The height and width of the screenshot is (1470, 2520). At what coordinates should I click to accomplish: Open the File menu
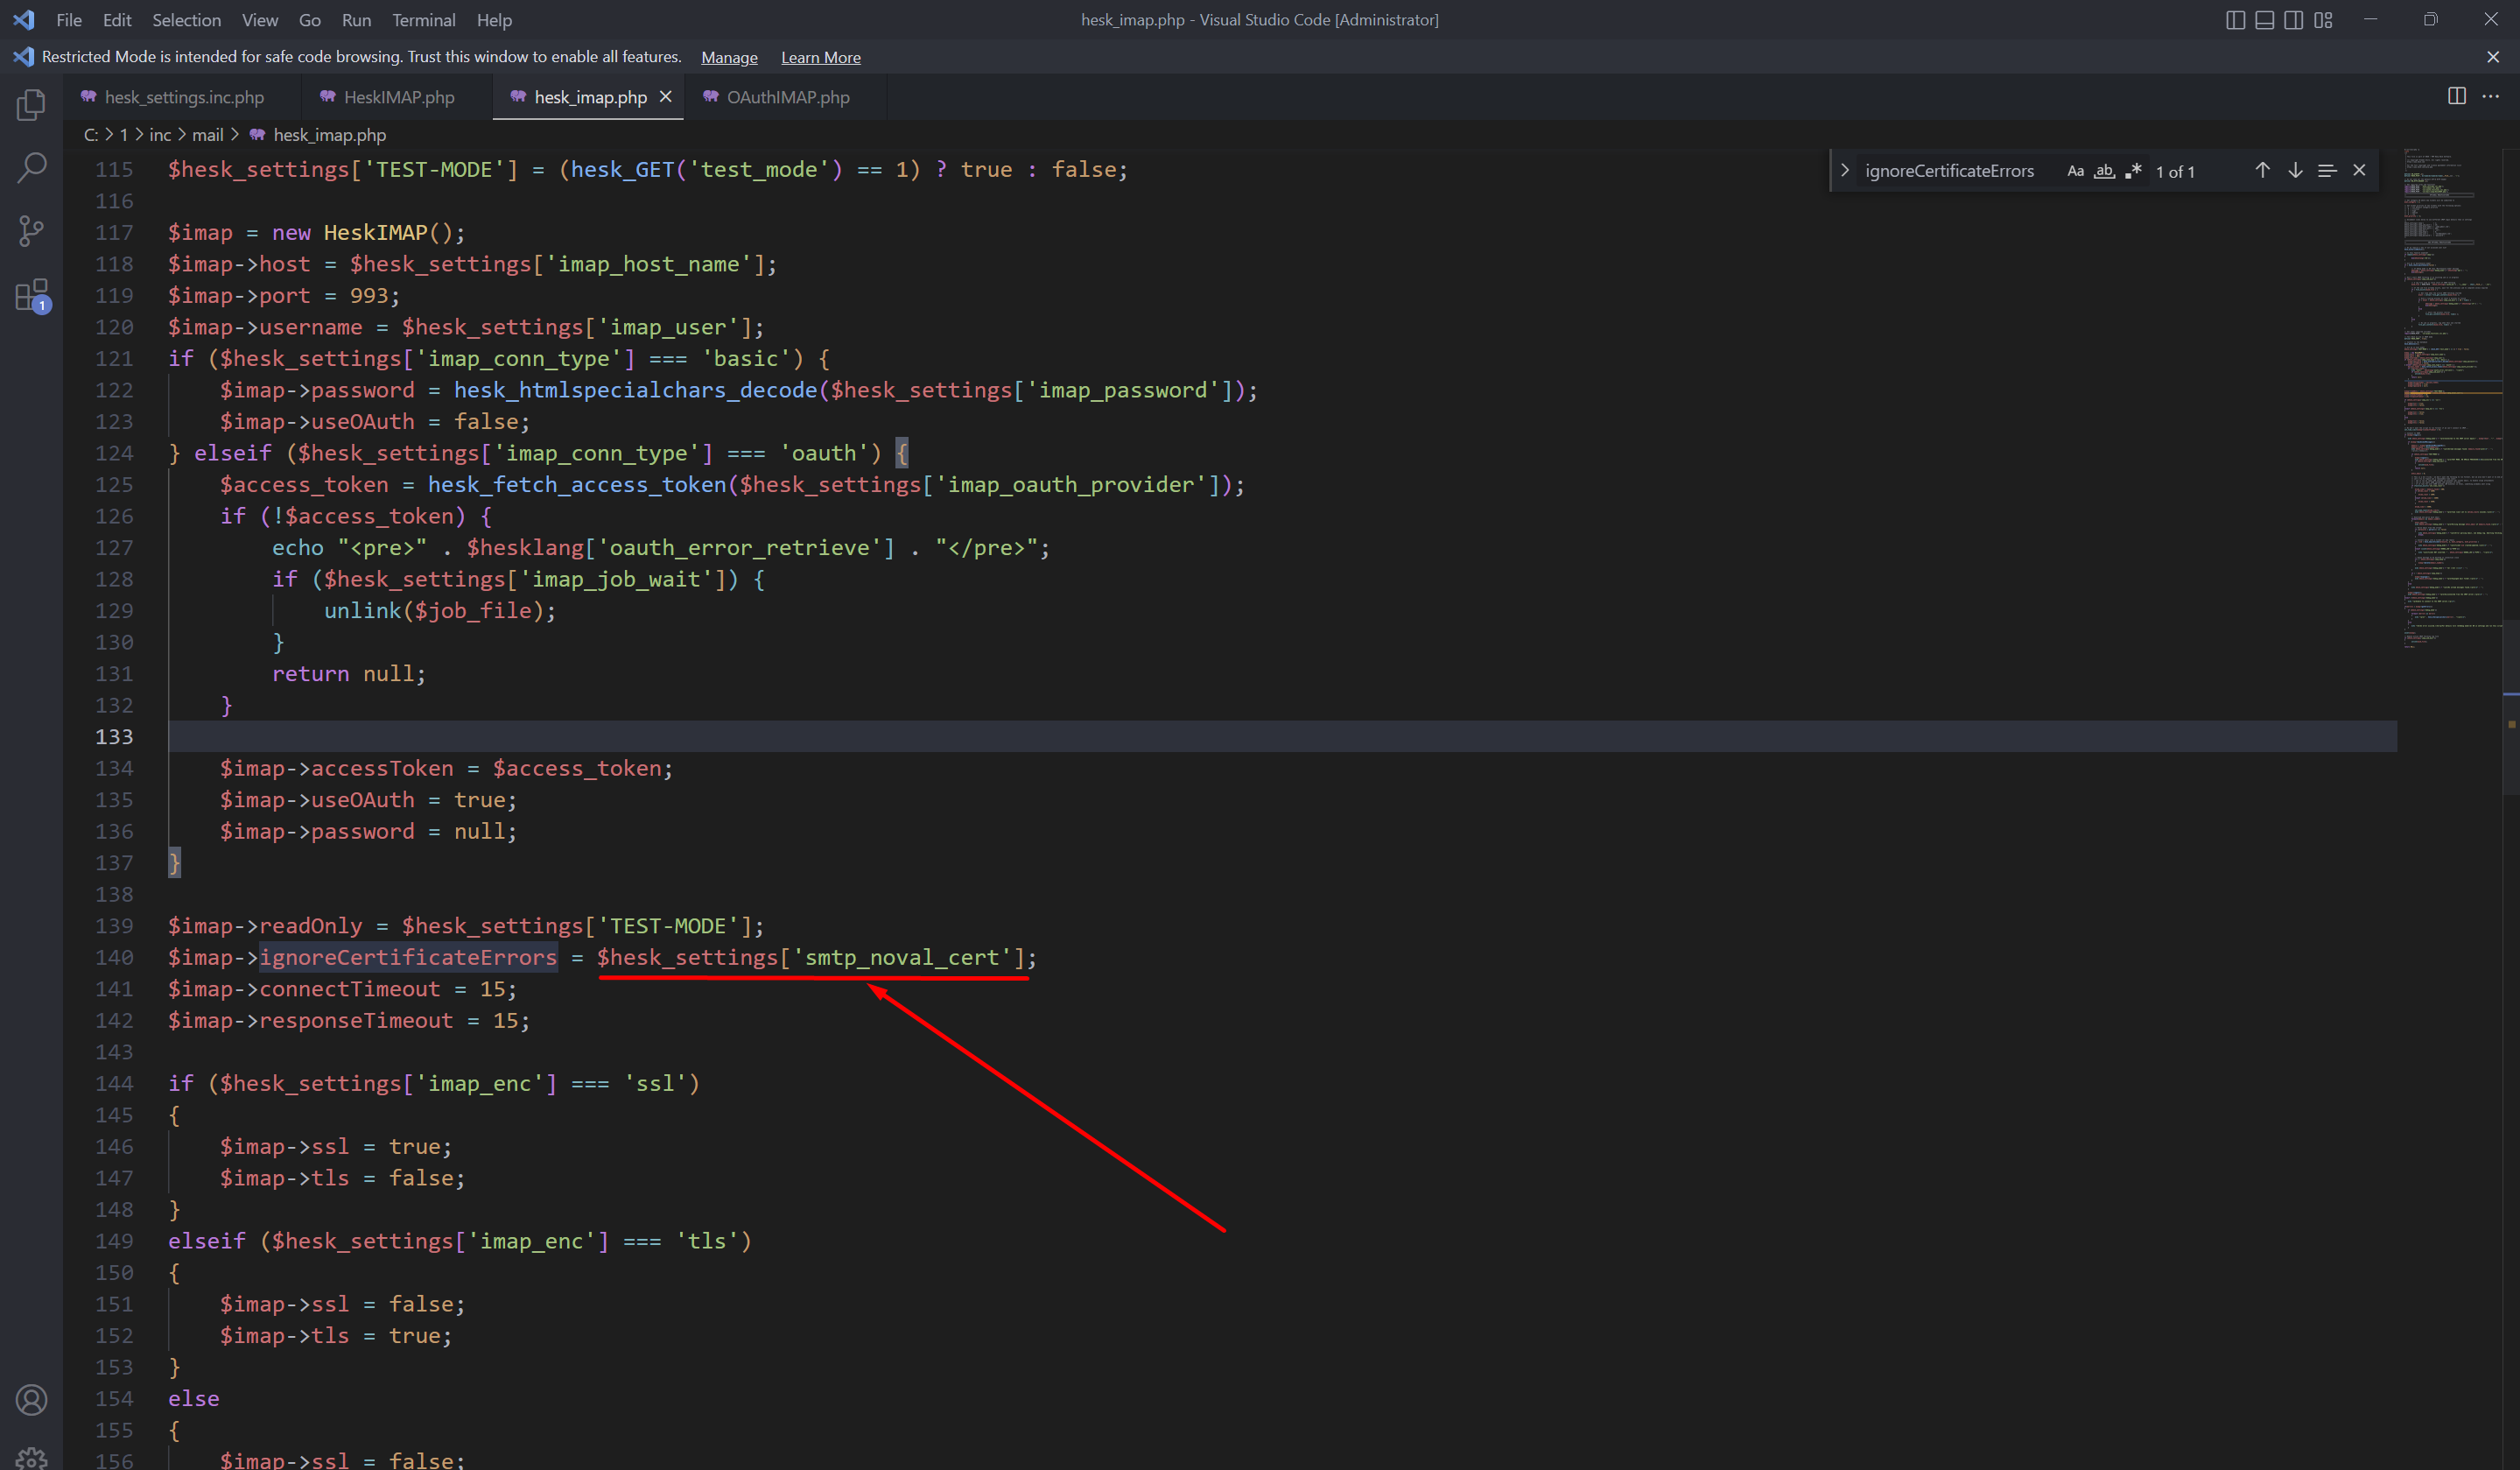(x=69, y=20)
